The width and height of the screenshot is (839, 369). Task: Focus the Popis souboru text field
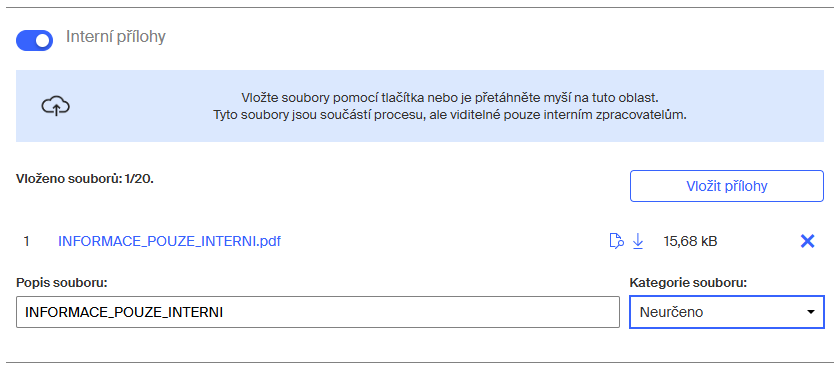[318, 312]
